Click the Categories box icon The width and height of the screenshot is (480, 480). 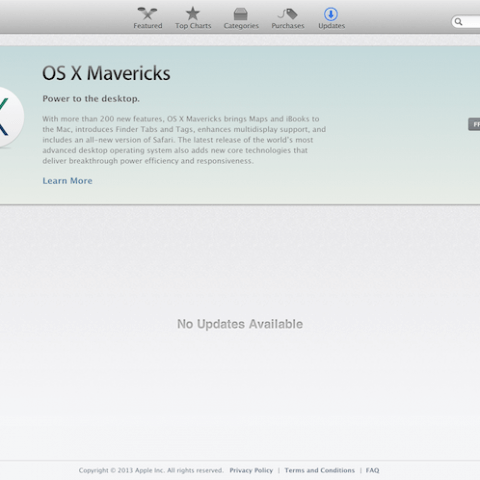tap(240, 14)
